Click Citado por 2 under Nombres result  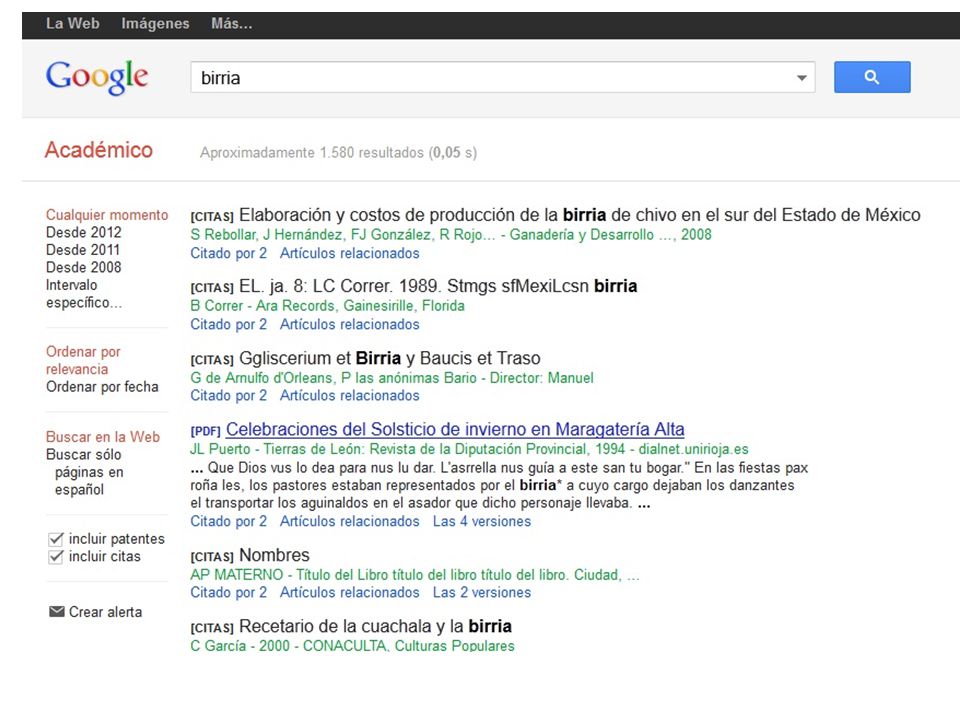pyautogui.click(x=228, y=593)
